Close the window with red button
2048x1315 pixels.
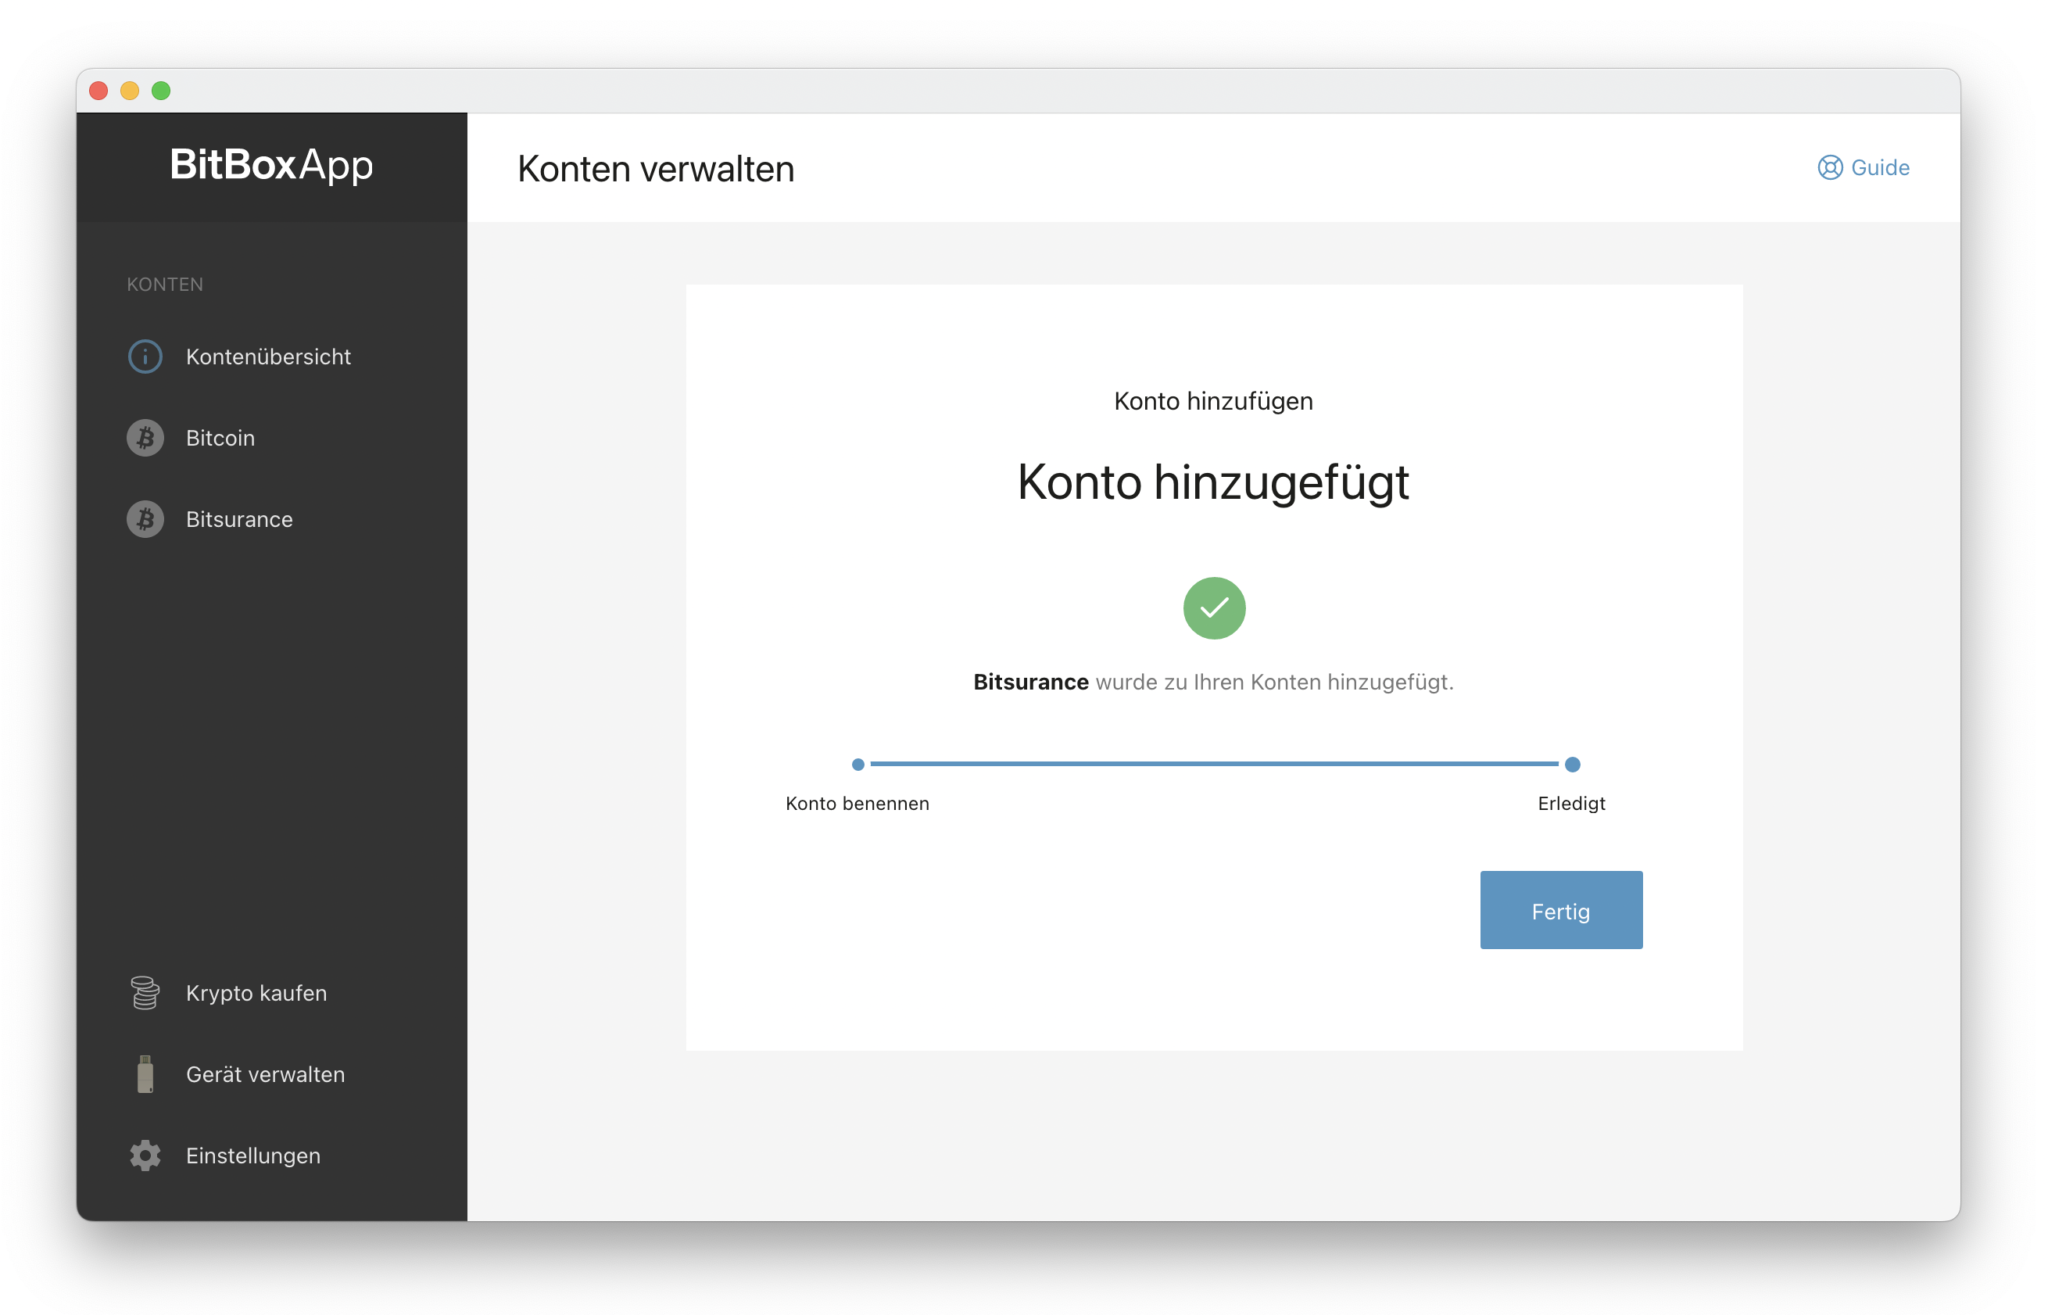[98, 91]
